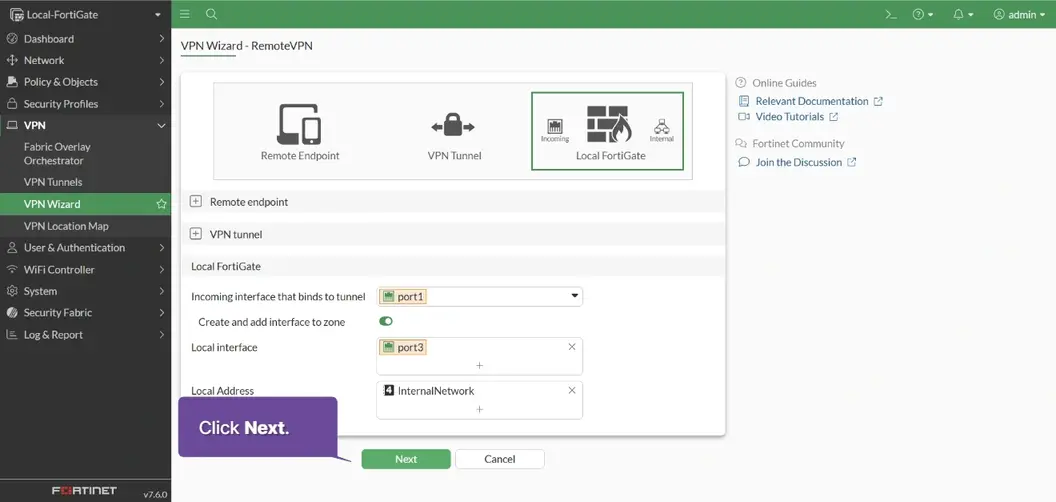This screenshot has width=1056, height=502.
Task: Open the admin user menu
Action: point(1019,14)
